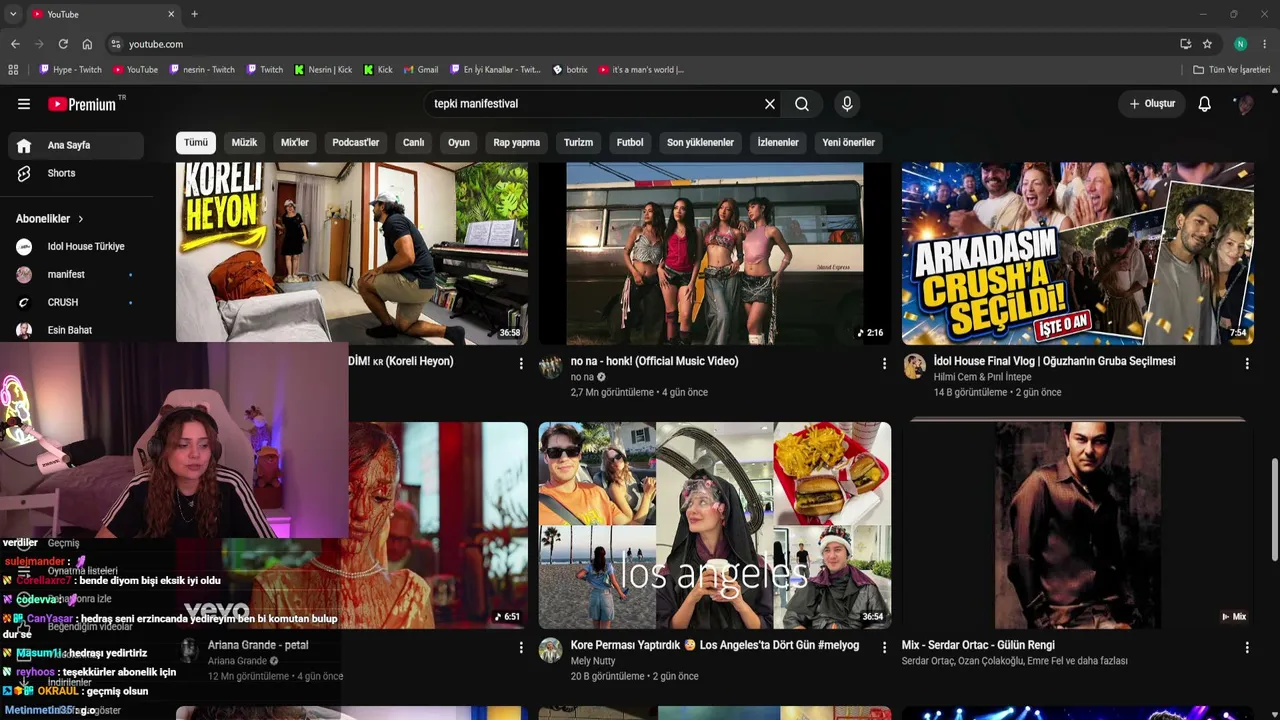1280x720 pixels.
Task: Select the Müzik filter chip
Action: point(244,143)
